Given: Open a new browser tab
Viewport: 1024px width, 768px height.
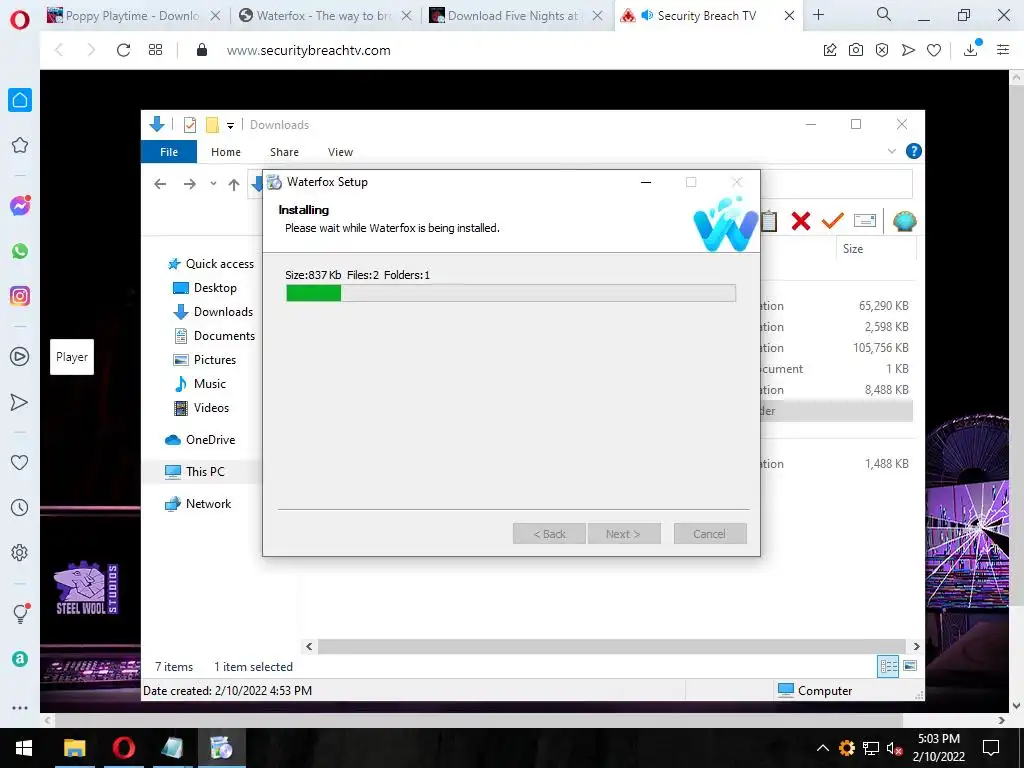Looking at the screenshot, I should point(818,15).
